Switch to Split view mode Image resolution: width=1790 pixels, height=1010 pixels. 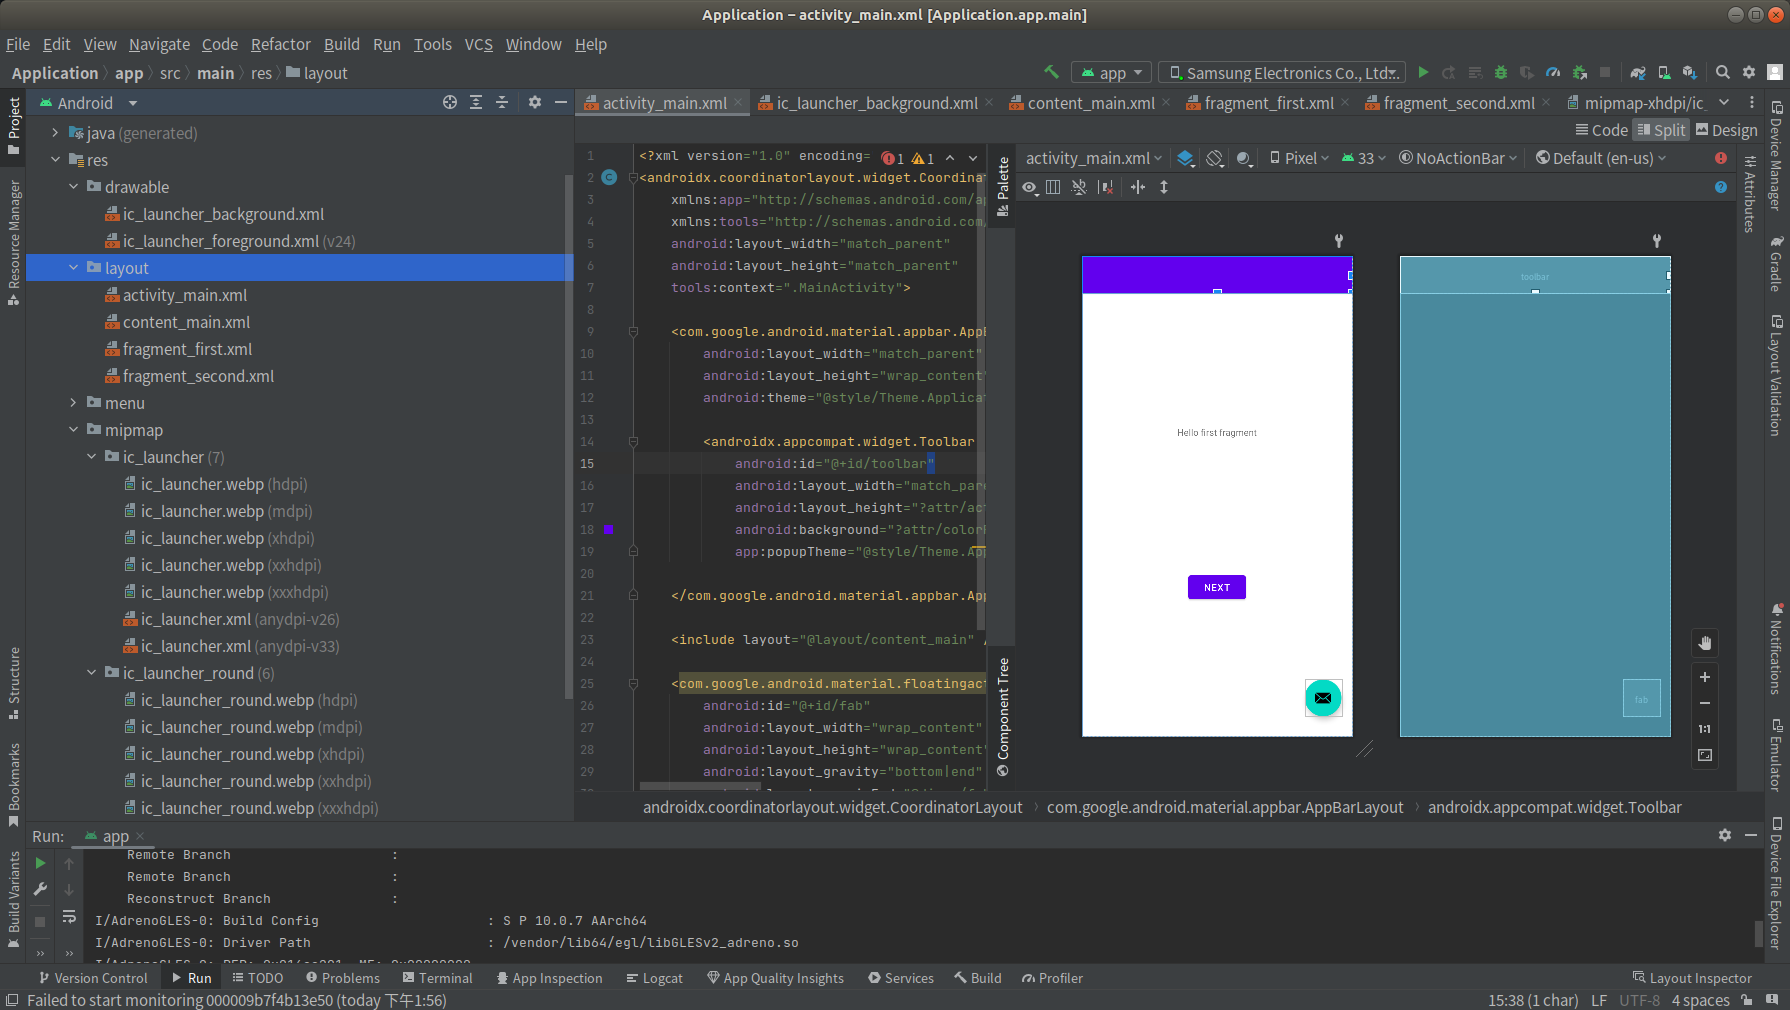1661,130
